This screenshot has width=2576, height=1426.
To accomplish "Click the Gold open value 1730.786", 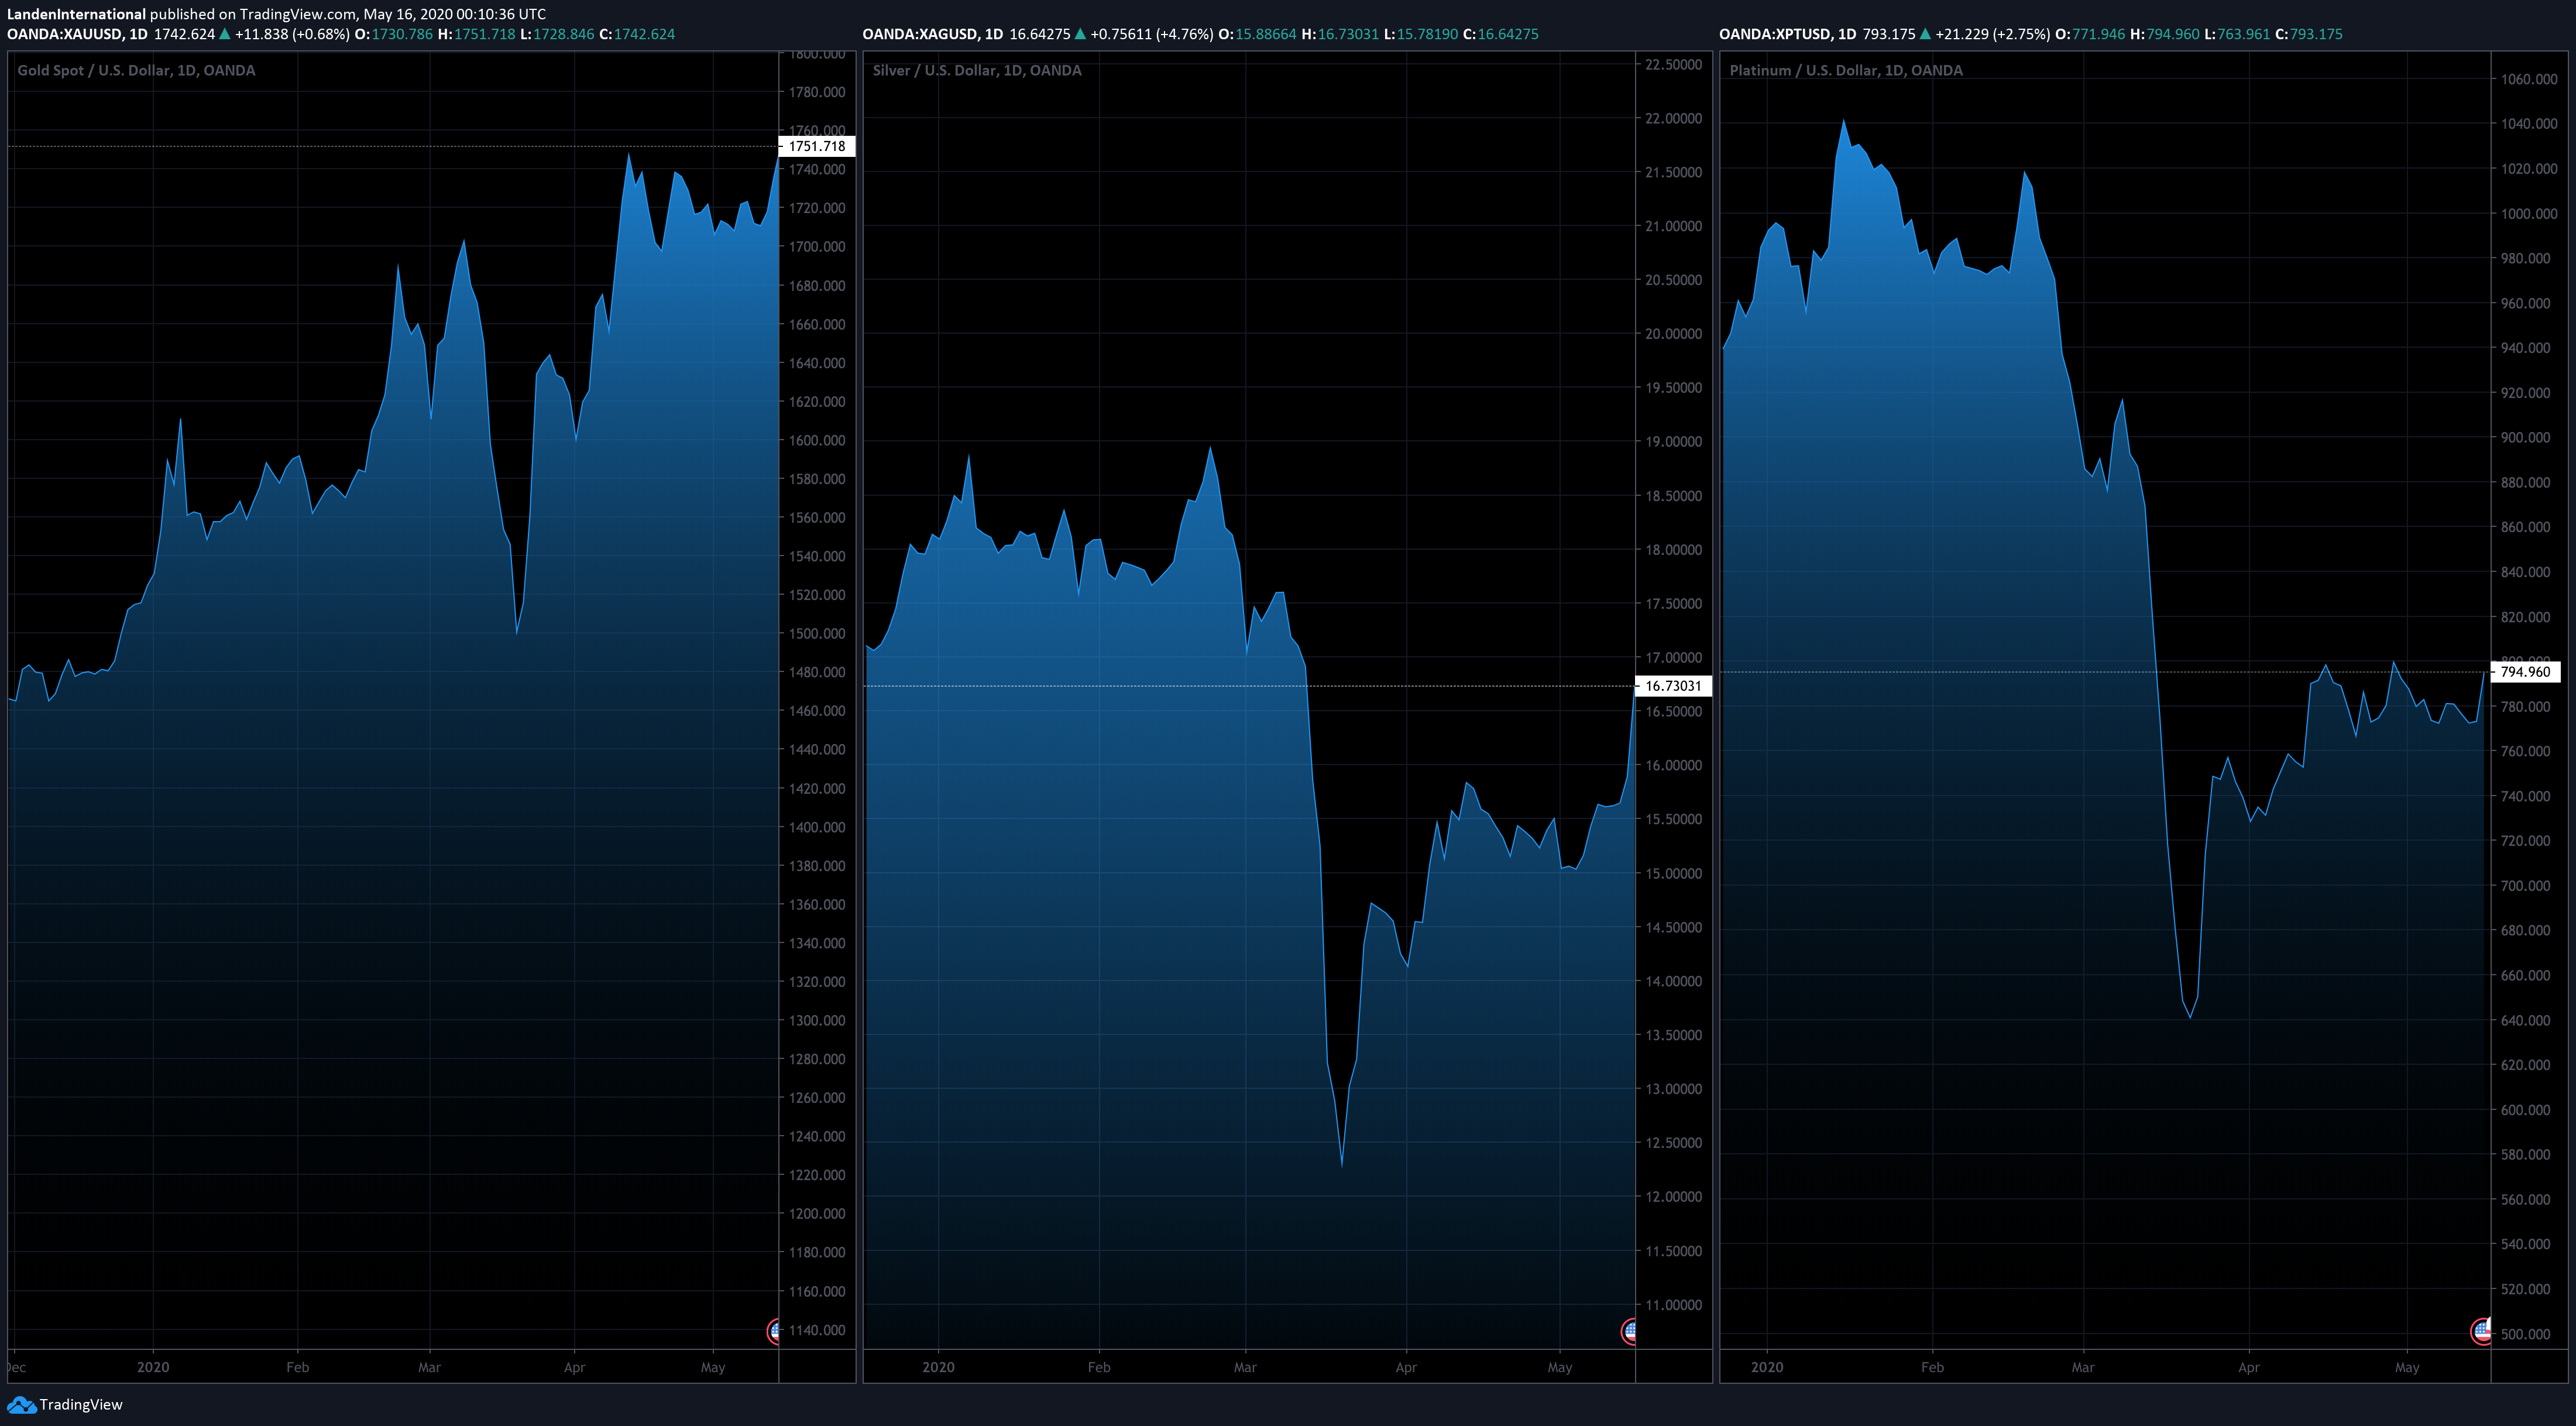I will (402, 34).
